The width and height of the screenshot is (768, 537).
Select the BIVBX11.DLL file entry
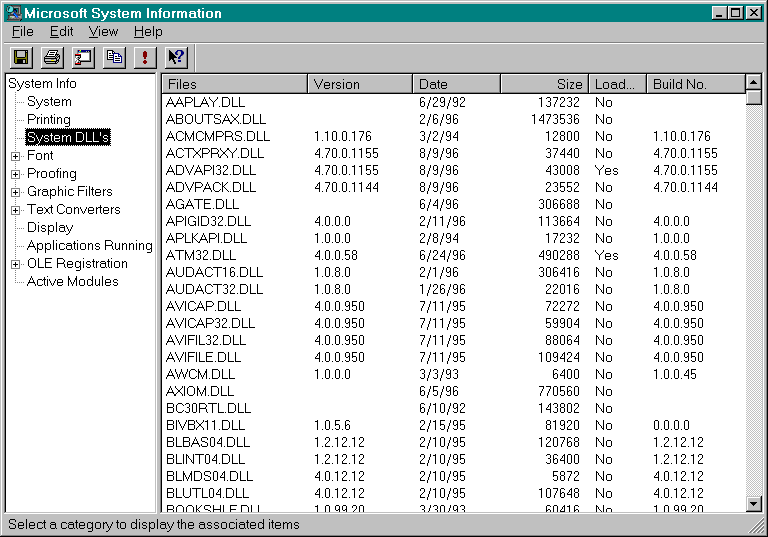pyautogui.click(x=206, y=425)
